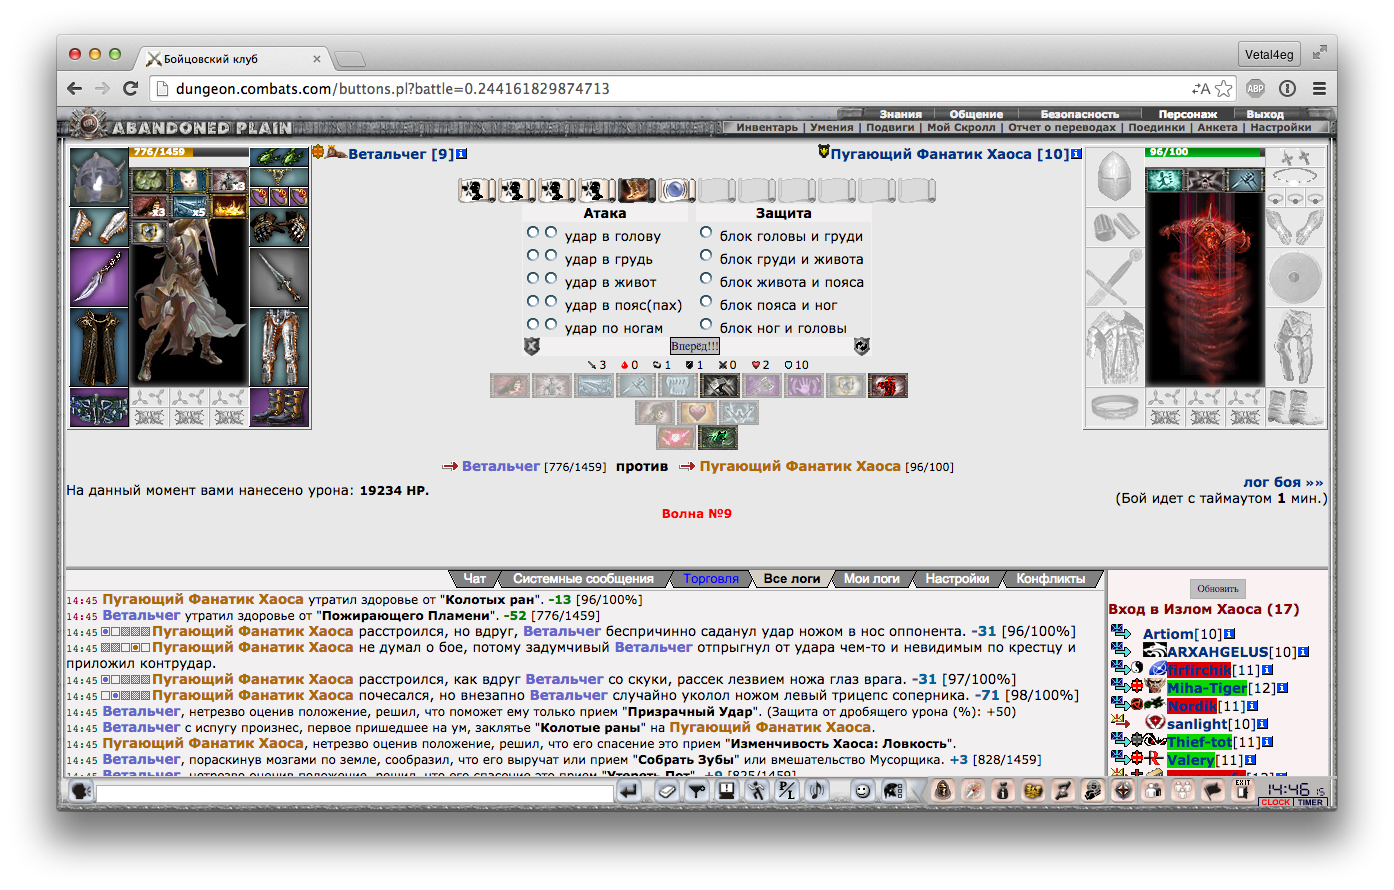This screenshot has height=890, width=1394.
Task: Select first radio for удар по ногам
Action: pos(533,324)
